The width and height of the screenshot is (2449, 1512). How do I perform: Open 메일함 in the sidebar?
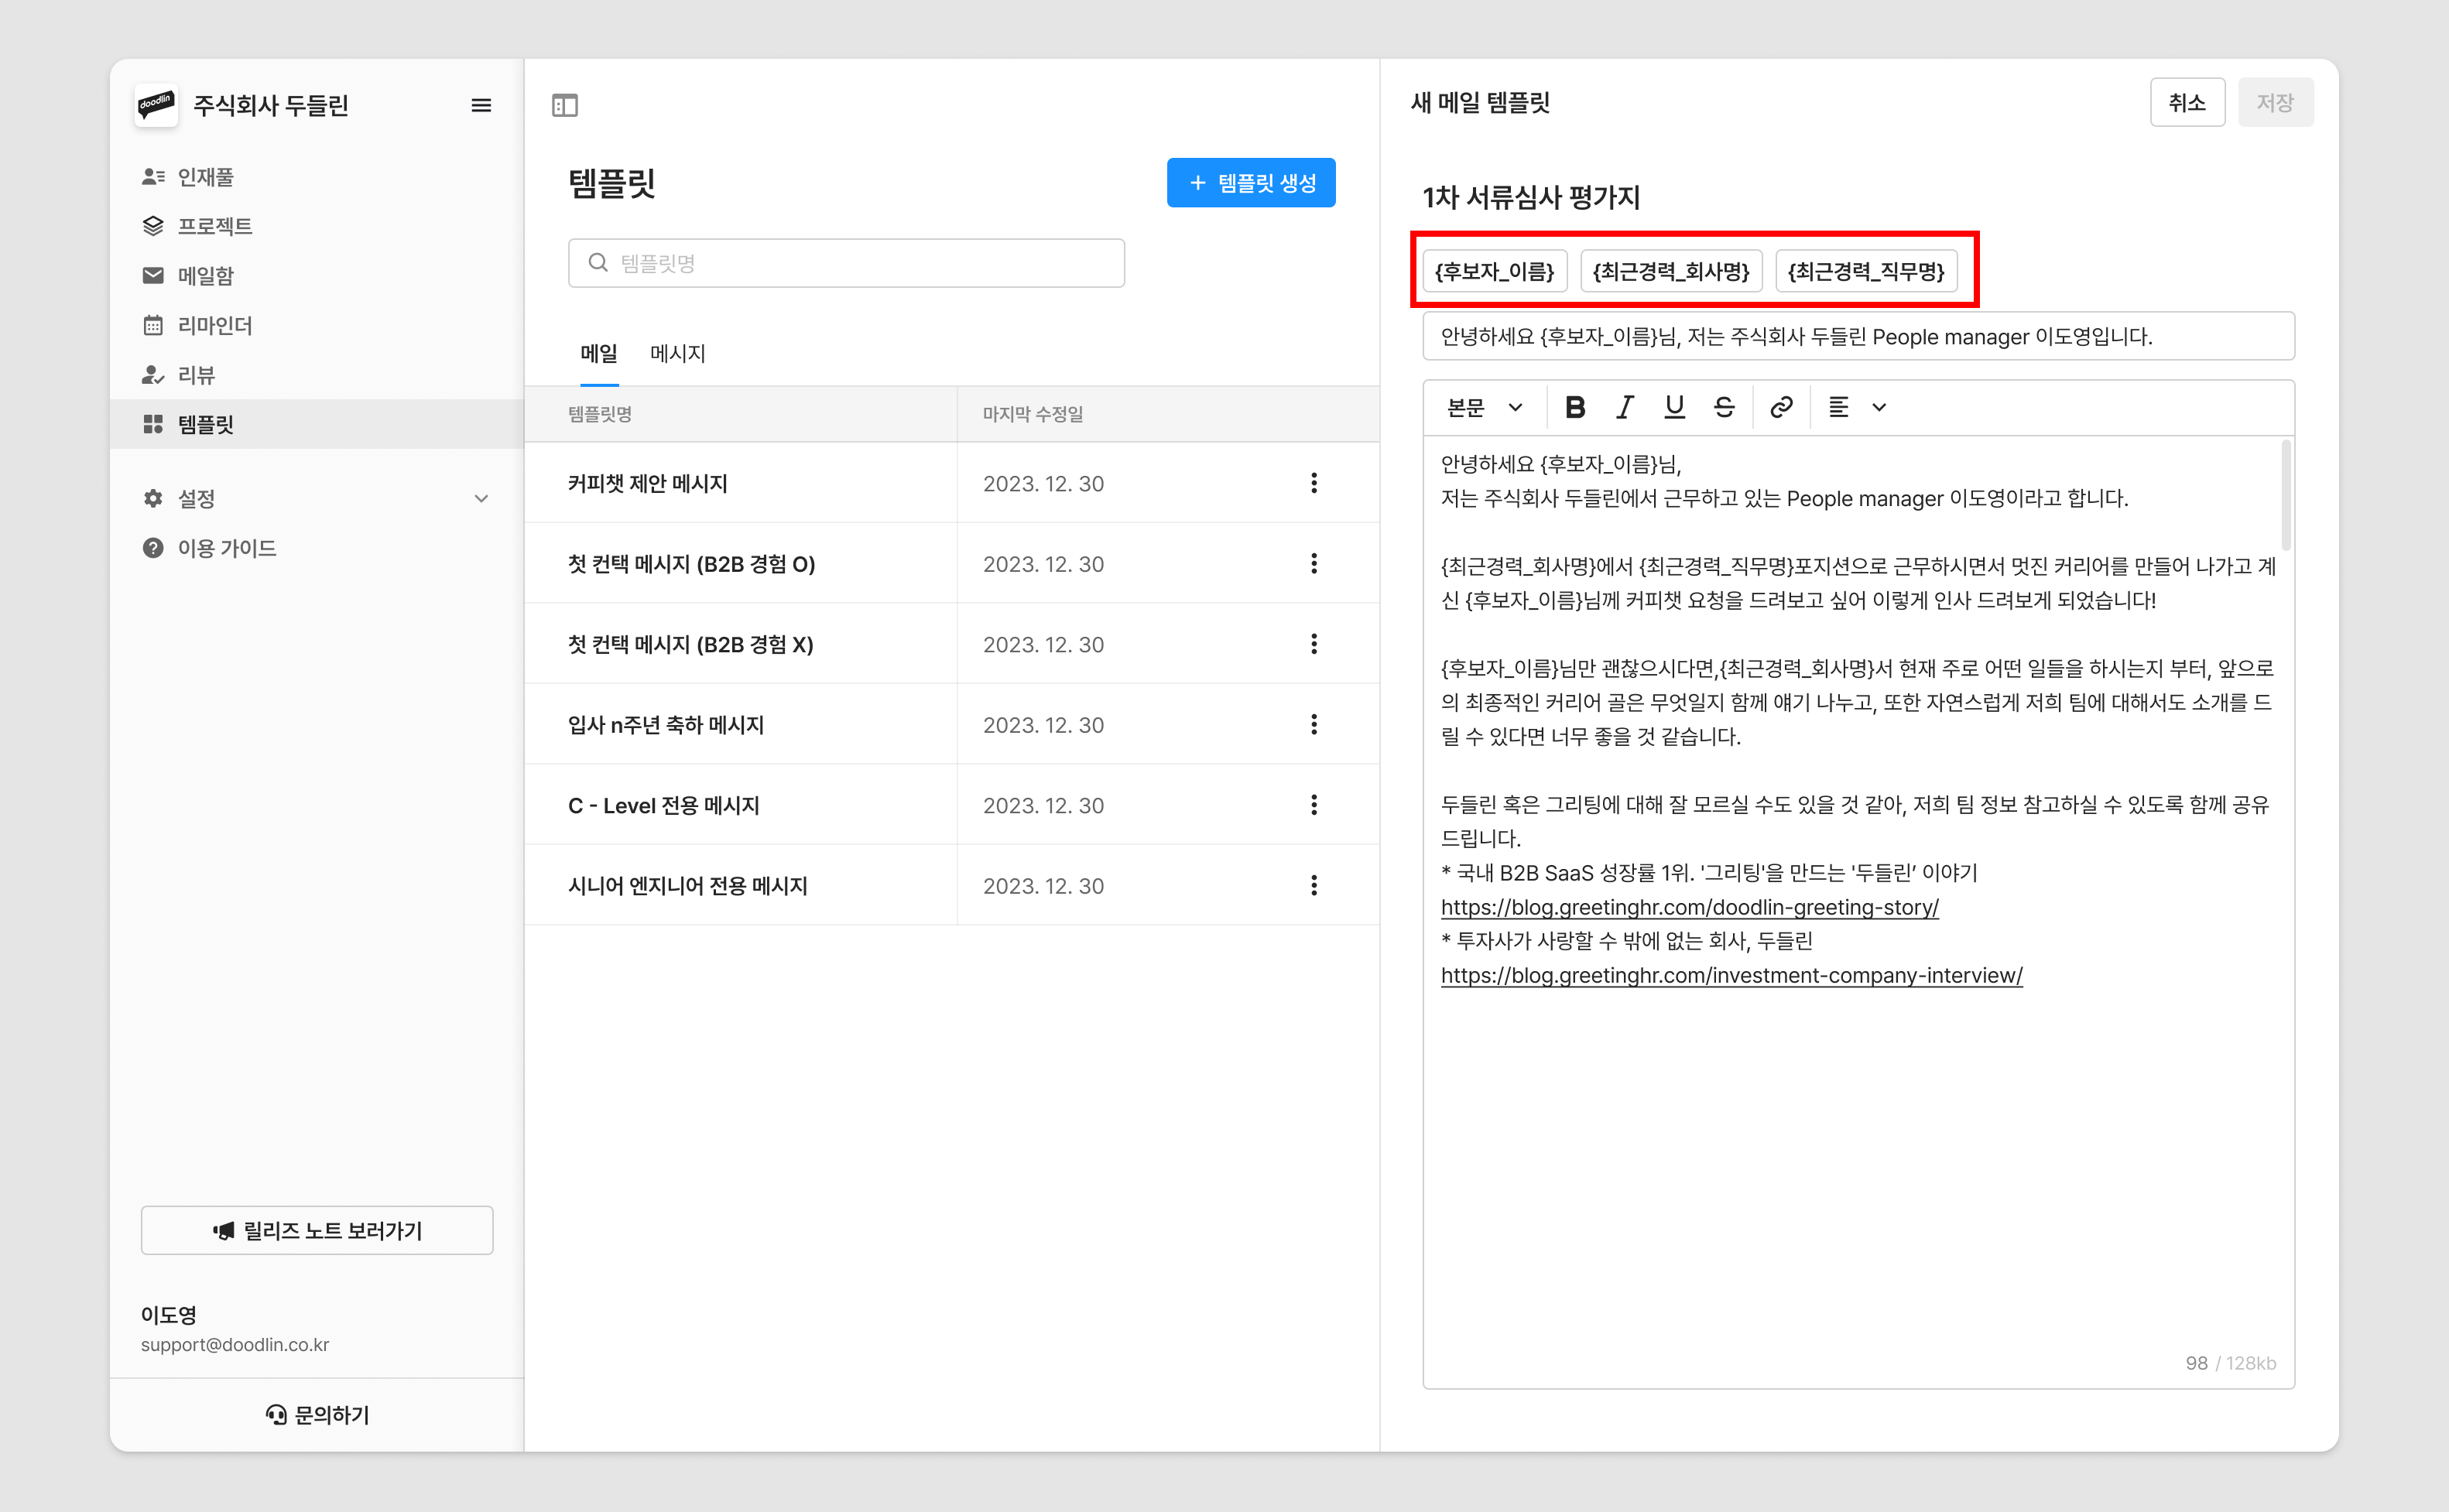[x=205, y=275]
